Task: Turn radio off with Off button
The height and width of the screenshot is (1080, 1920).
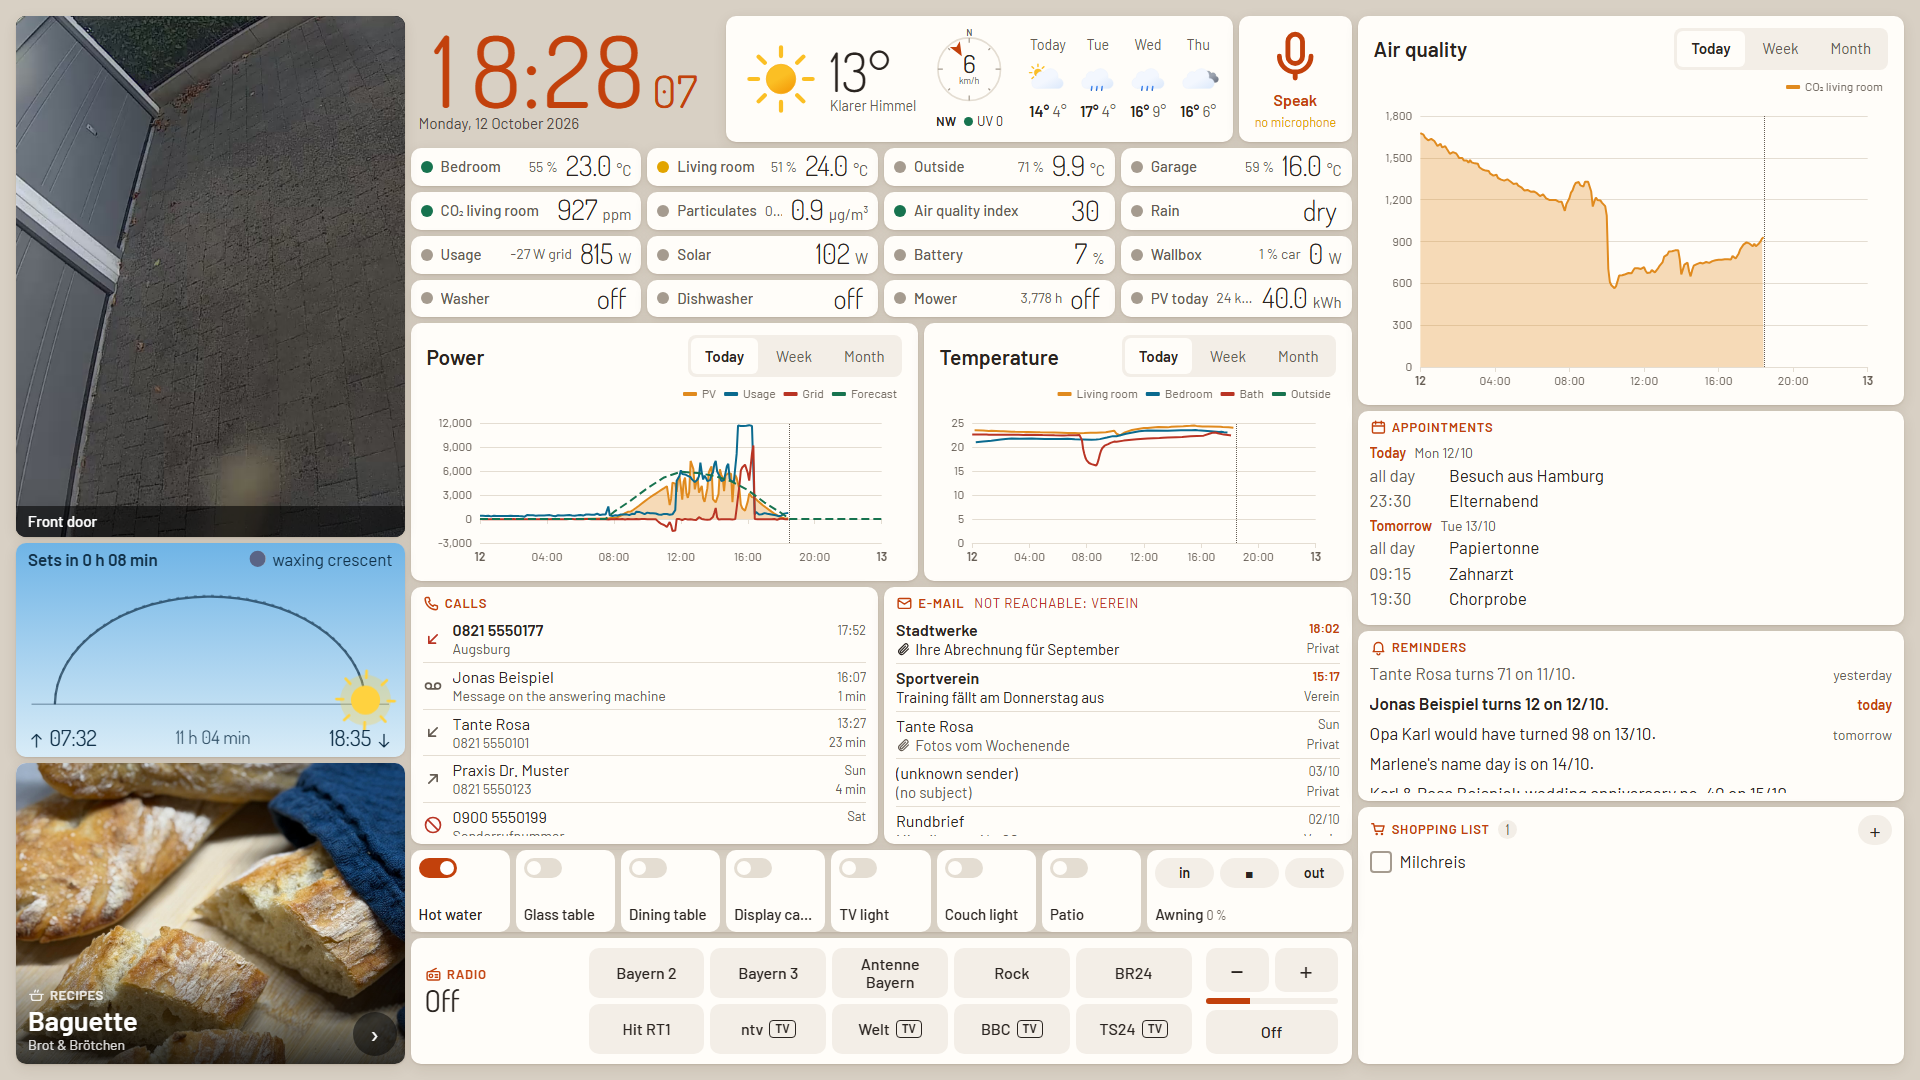Action: 1271,1032
